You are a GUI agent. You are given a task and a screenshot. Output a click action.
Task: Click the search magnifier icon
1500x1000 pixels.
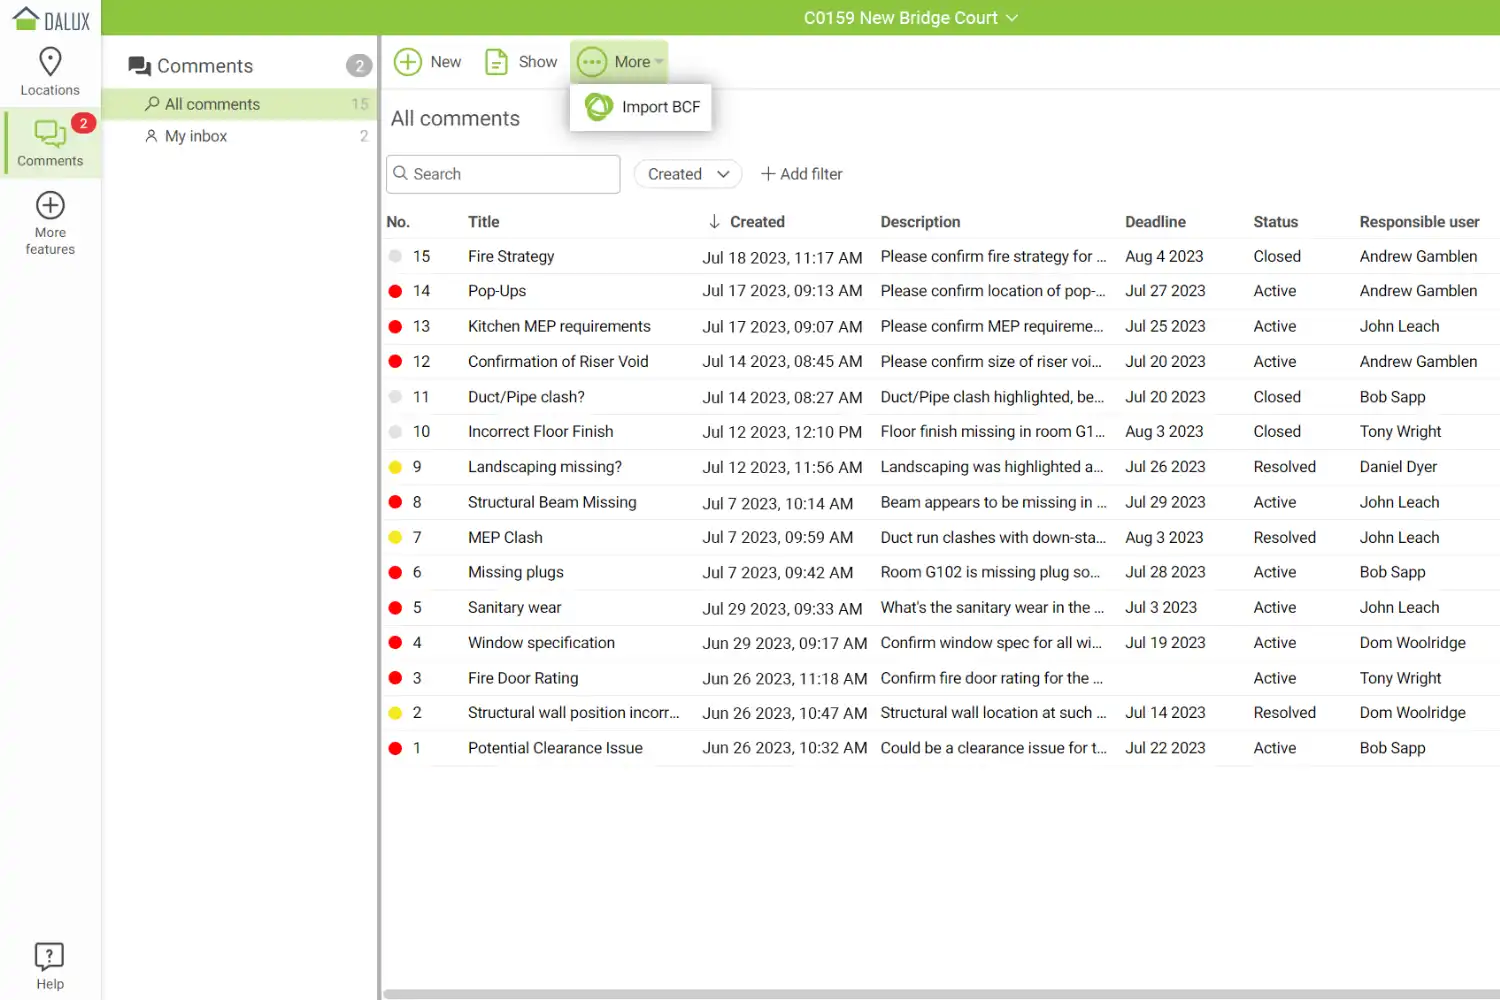(x=401, y=173)
